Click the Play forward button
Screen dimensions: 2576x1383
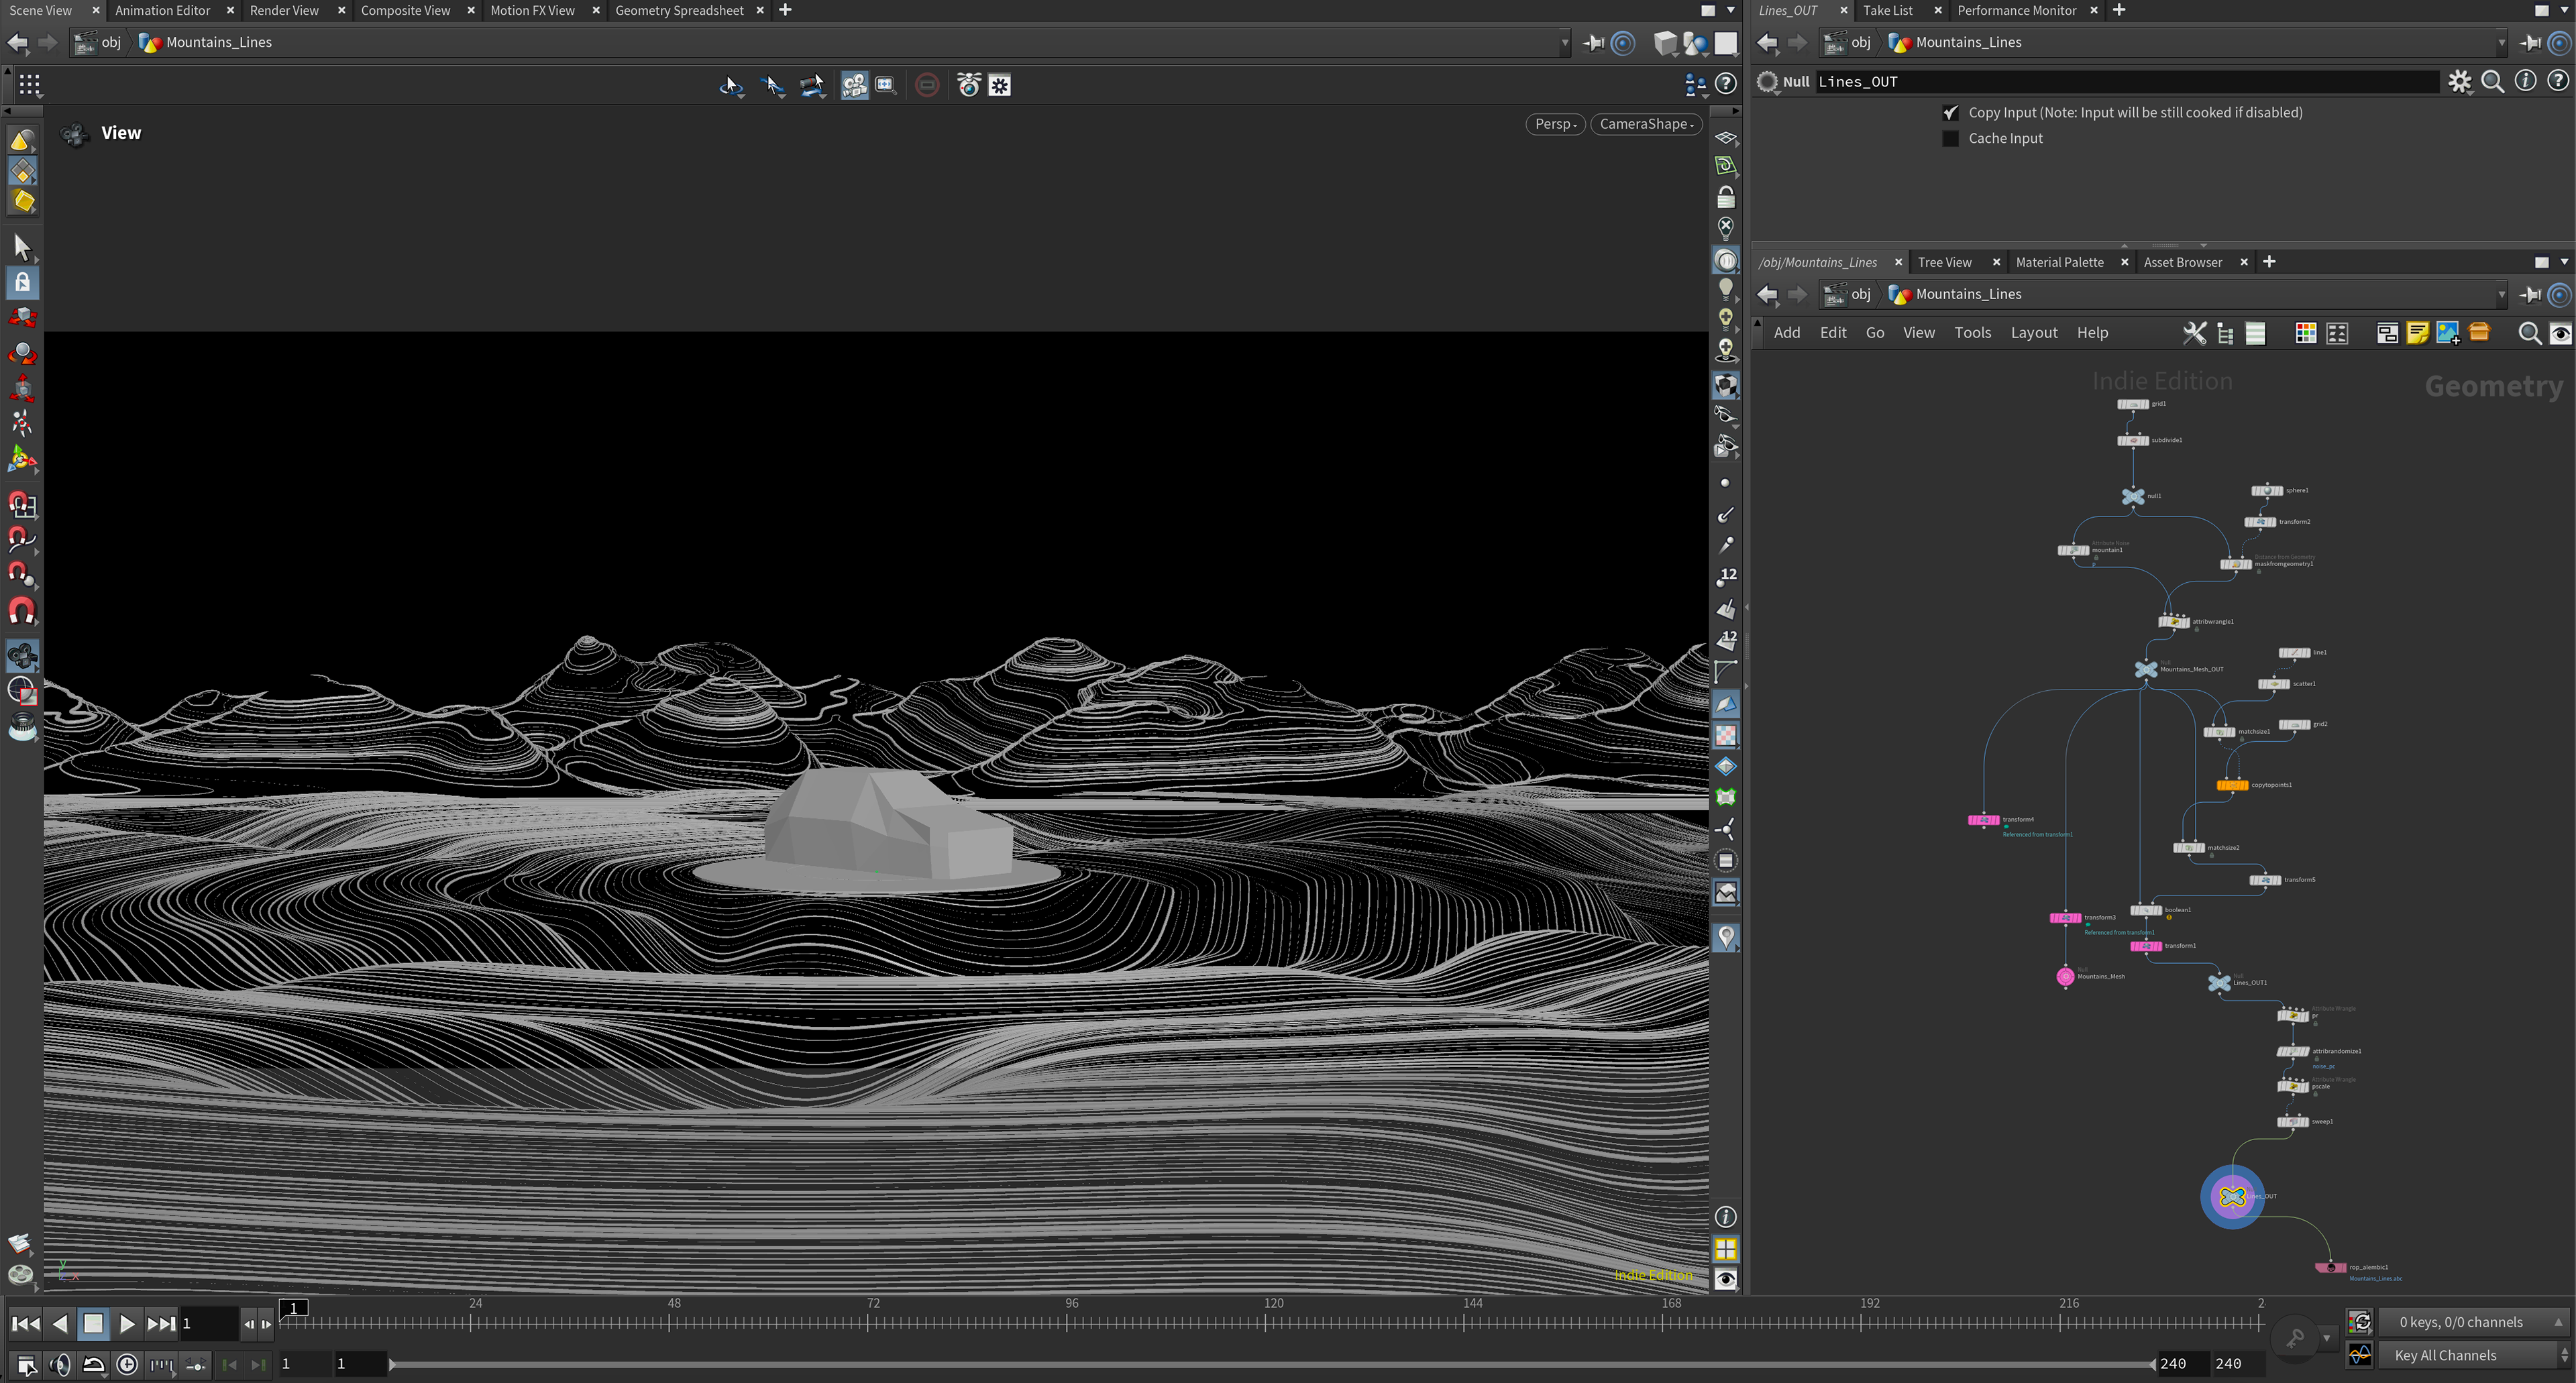(126, 1324)
